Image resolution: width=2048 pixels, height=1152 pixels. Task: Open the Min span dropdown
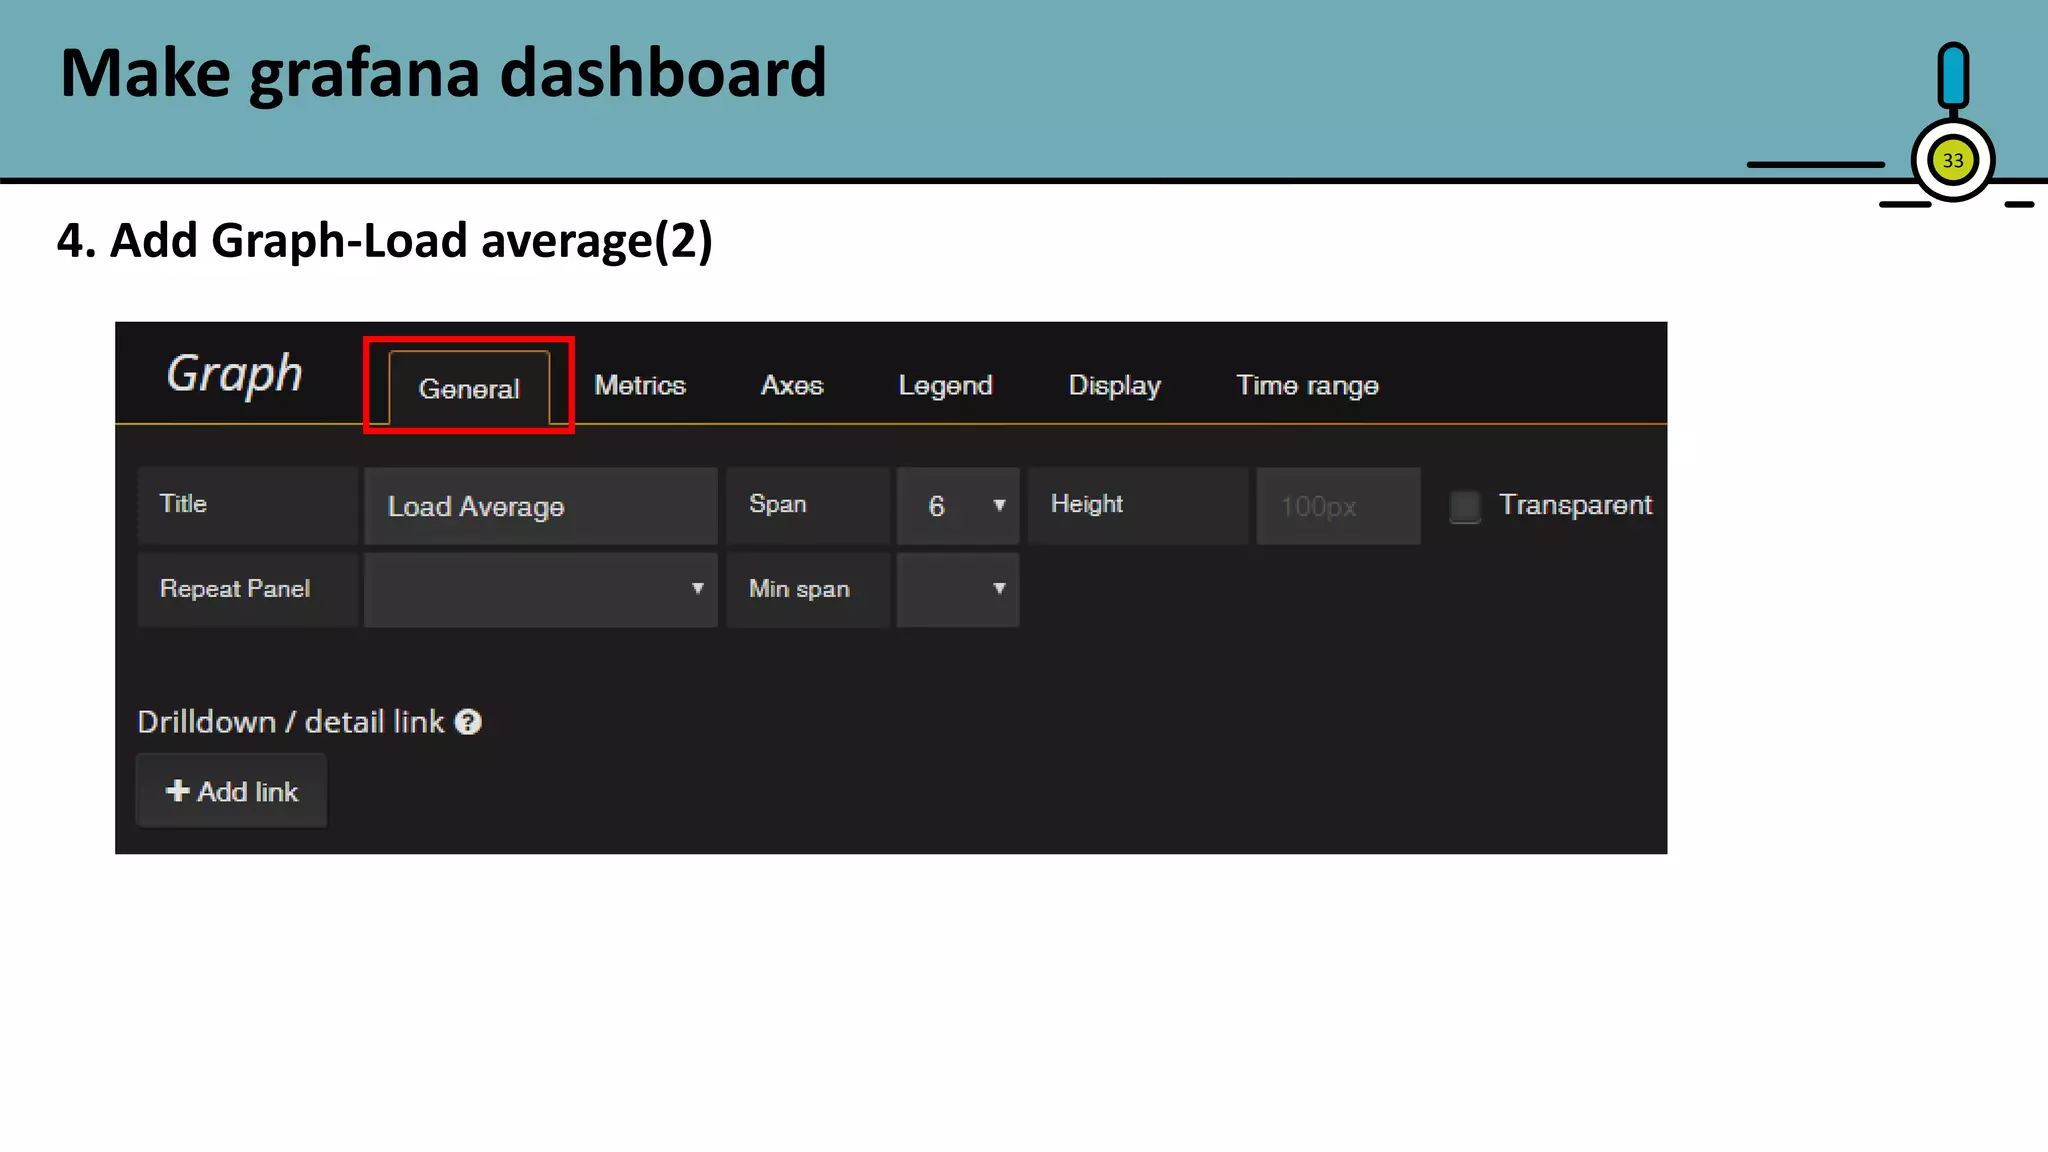click(957, 589)
